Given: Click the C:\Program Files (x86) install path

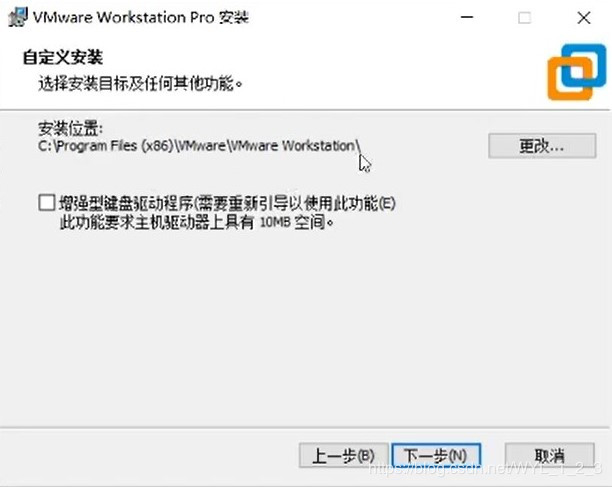Looking at the screenshot, I should (x=199, y=146).
